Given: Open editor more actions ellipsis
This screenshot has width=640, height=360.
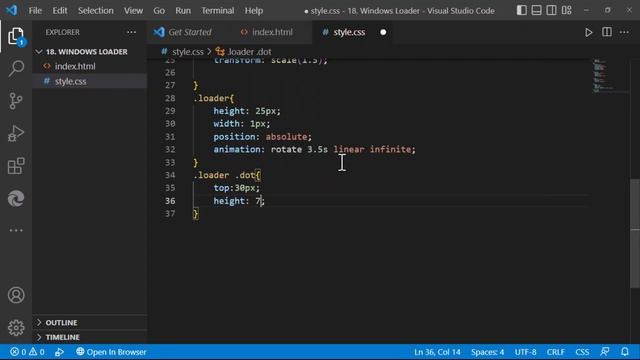Looking at the screenshot, I should [x=624, y=32].
